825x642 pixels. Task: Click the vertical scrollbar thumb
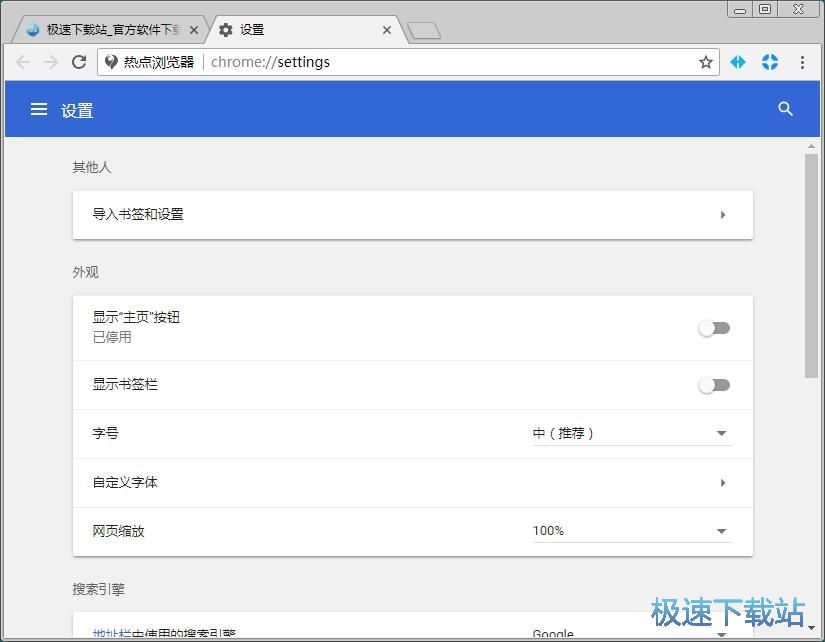point(811,266)
